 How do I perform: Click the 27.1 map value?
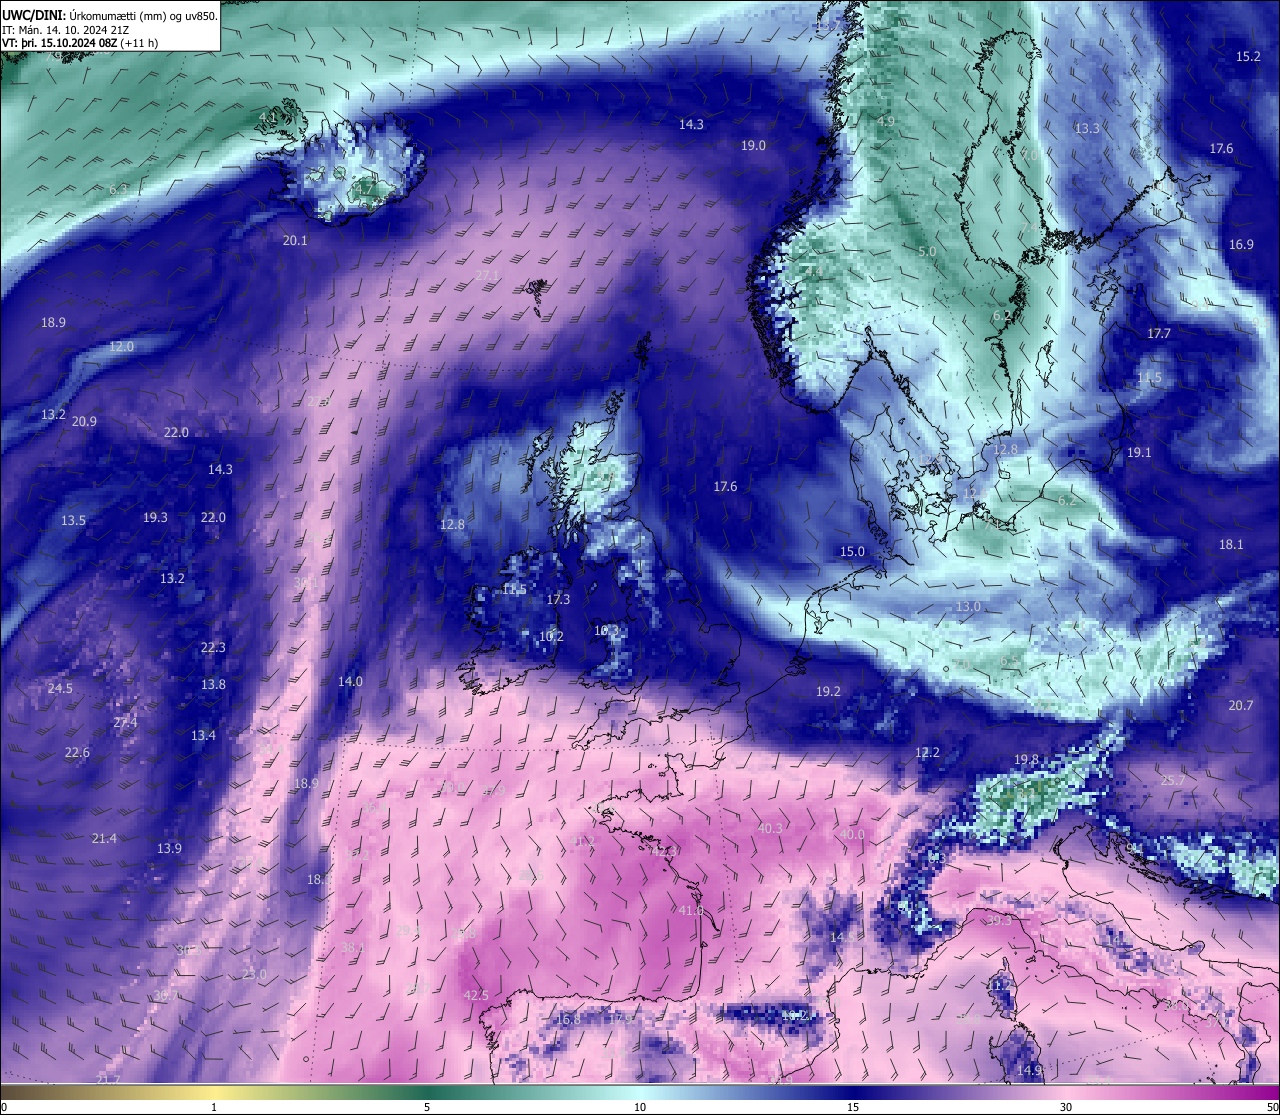point(487,275)
